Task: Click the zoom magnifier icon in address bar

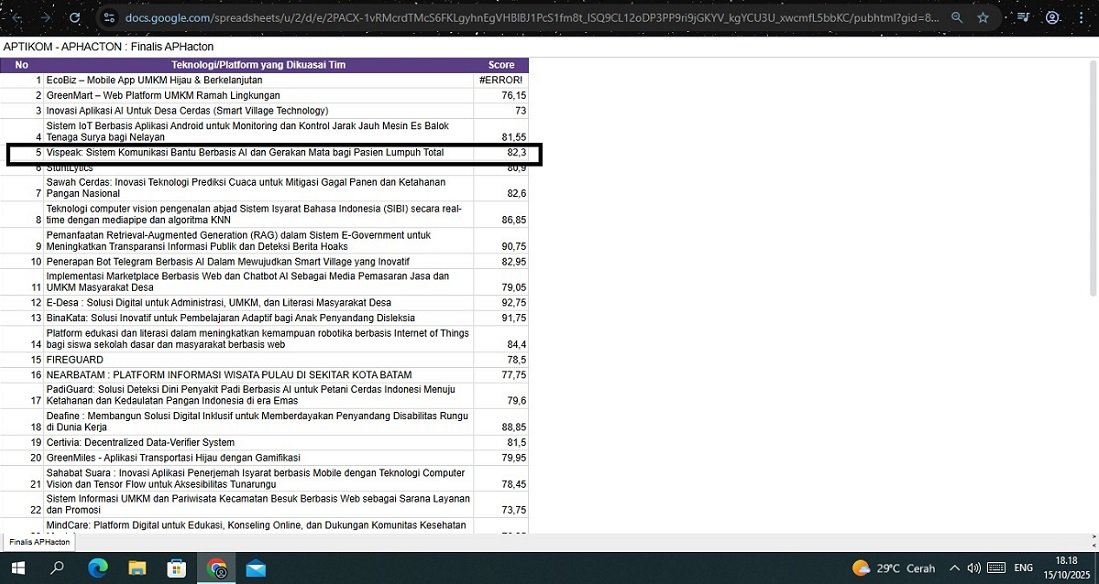Action: click(957, 18)
